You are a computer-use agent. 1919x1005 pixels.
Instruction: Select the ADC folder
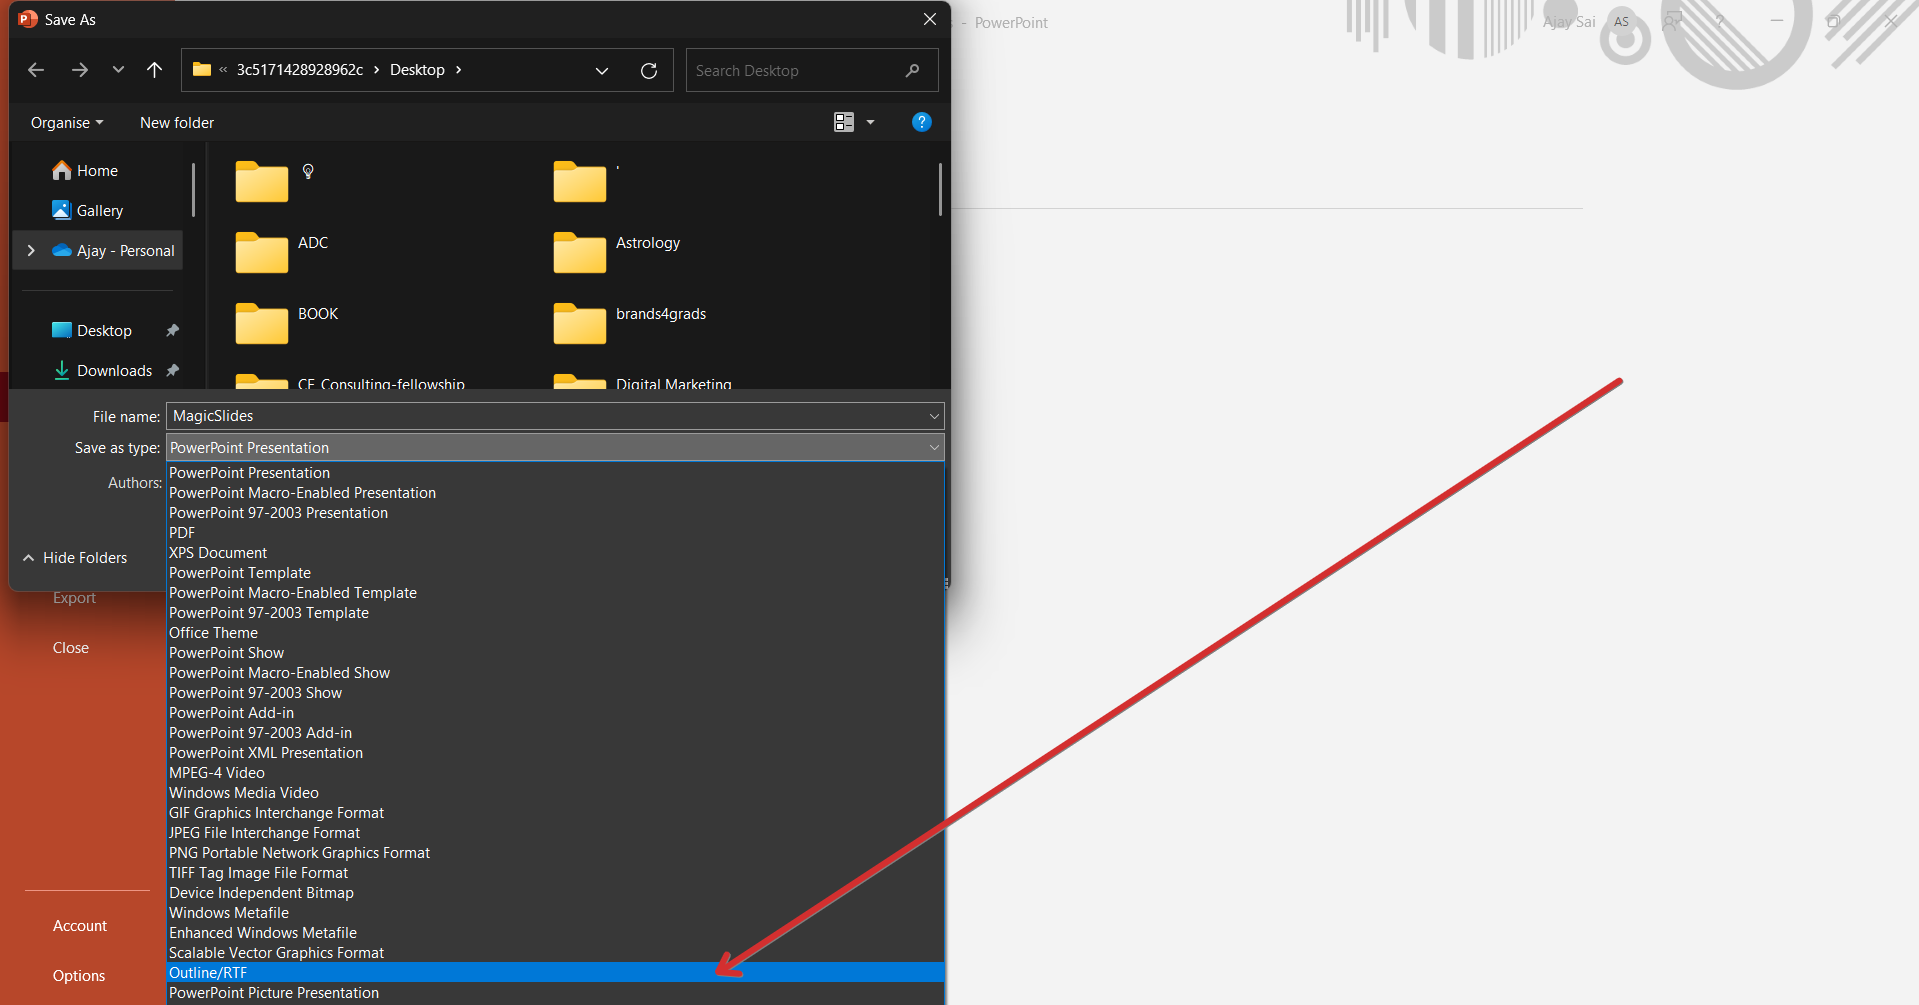(x=282, y=251)
